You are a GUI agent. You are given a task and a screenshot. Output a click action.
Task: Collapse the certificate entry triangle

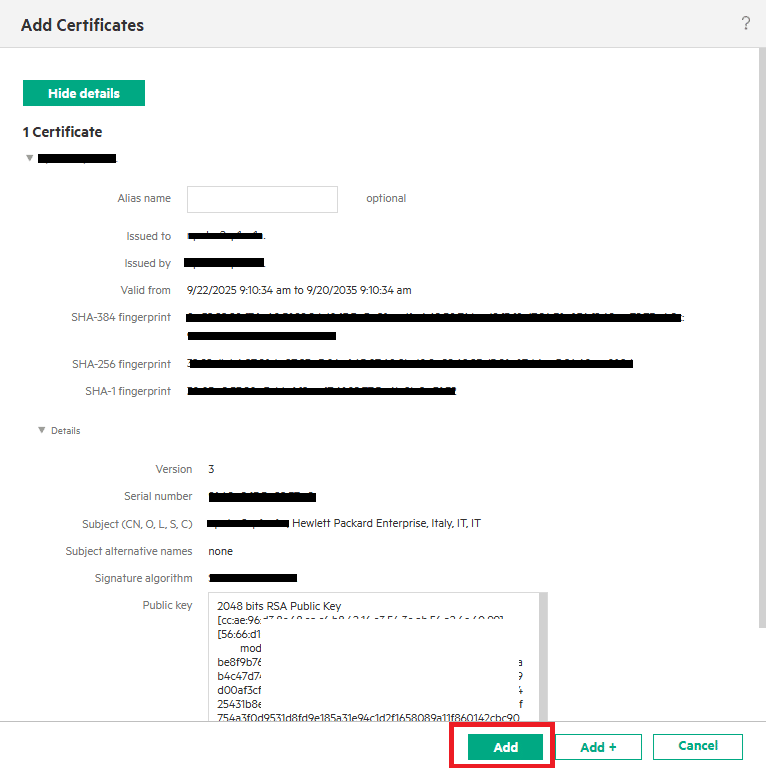pos(30,158)
